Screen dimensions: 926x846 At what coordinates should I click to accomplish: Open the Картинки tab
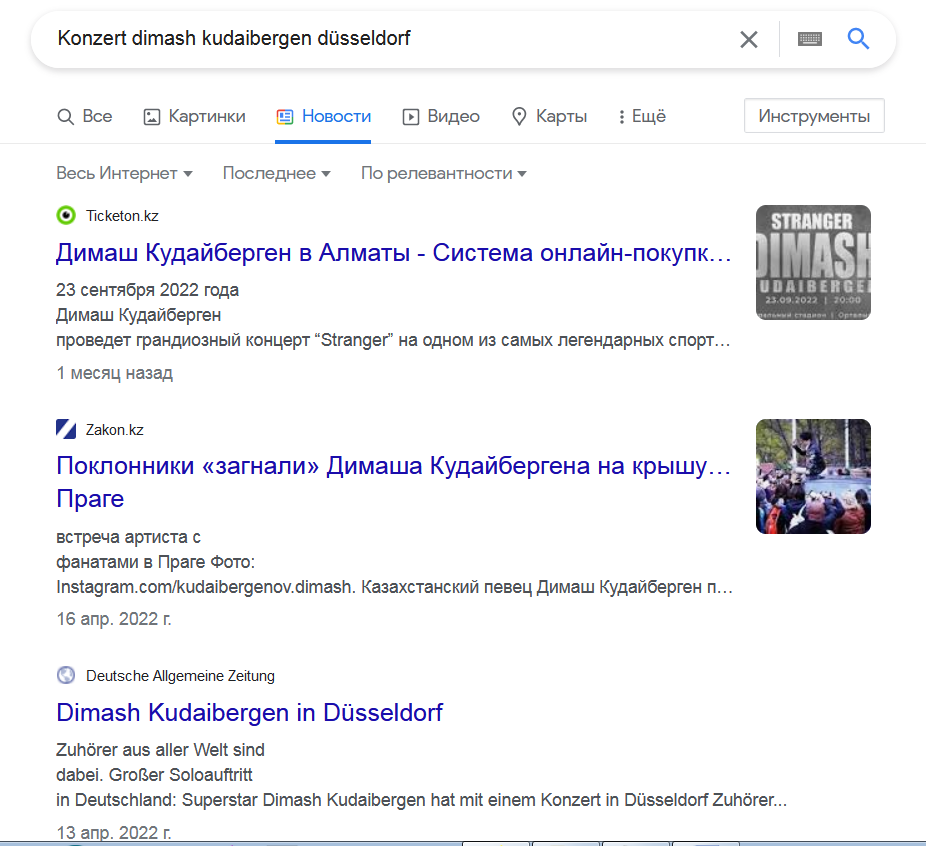195,116
